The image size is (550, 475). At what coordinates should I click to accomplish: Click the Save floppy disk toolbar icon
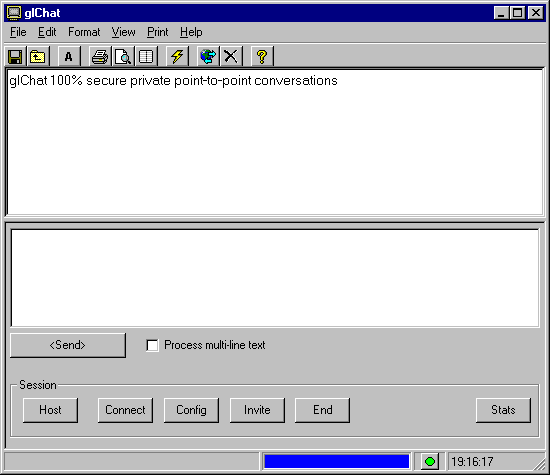click(x=15, y=56)
